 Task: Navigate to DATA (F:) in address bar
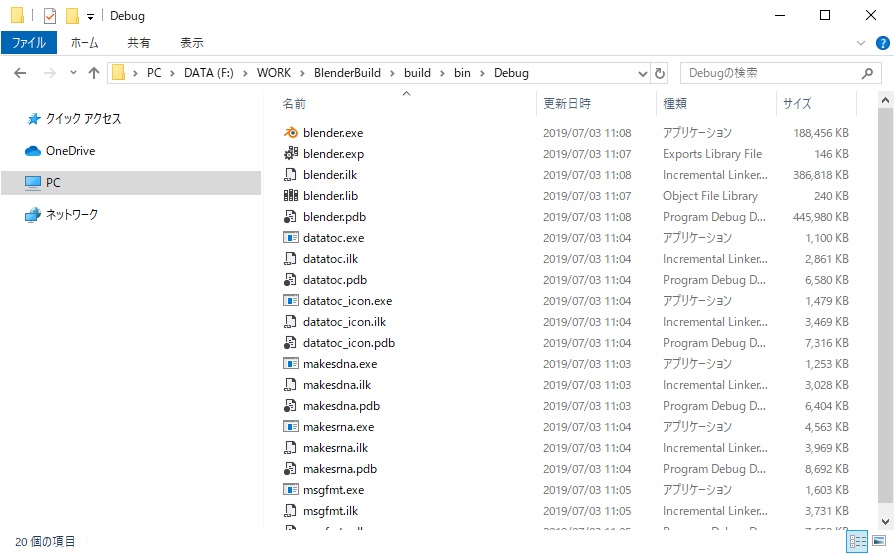point(208,73)
